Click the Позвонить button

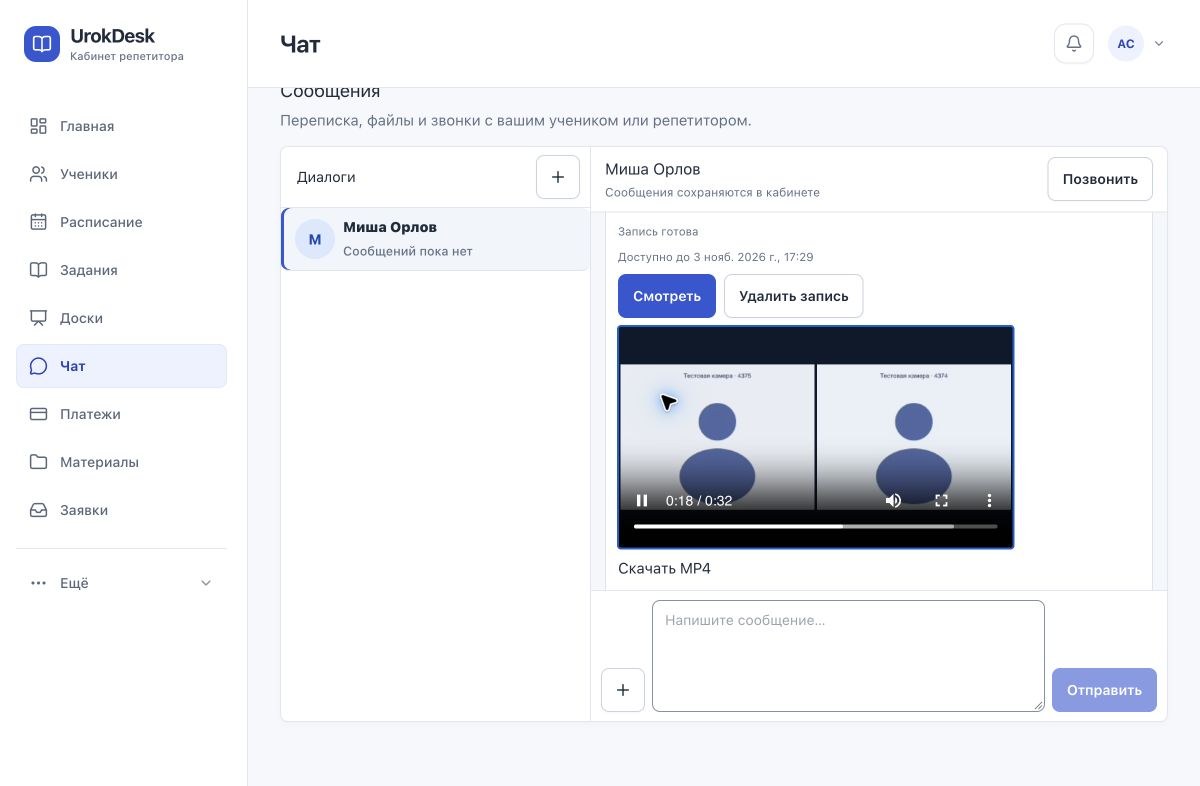coord(1100,179)
